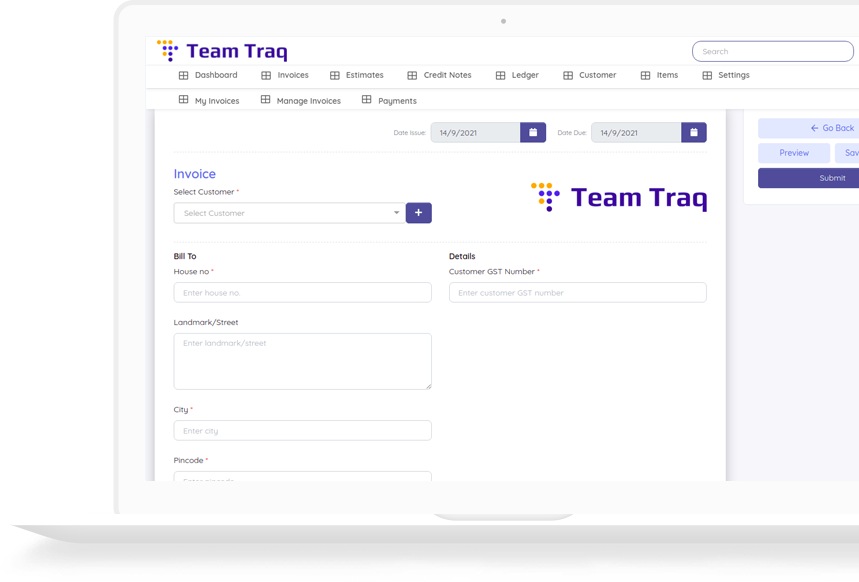859x582 pixels.
Task: Click the Customer GST Number field
Action: (577, 293)
